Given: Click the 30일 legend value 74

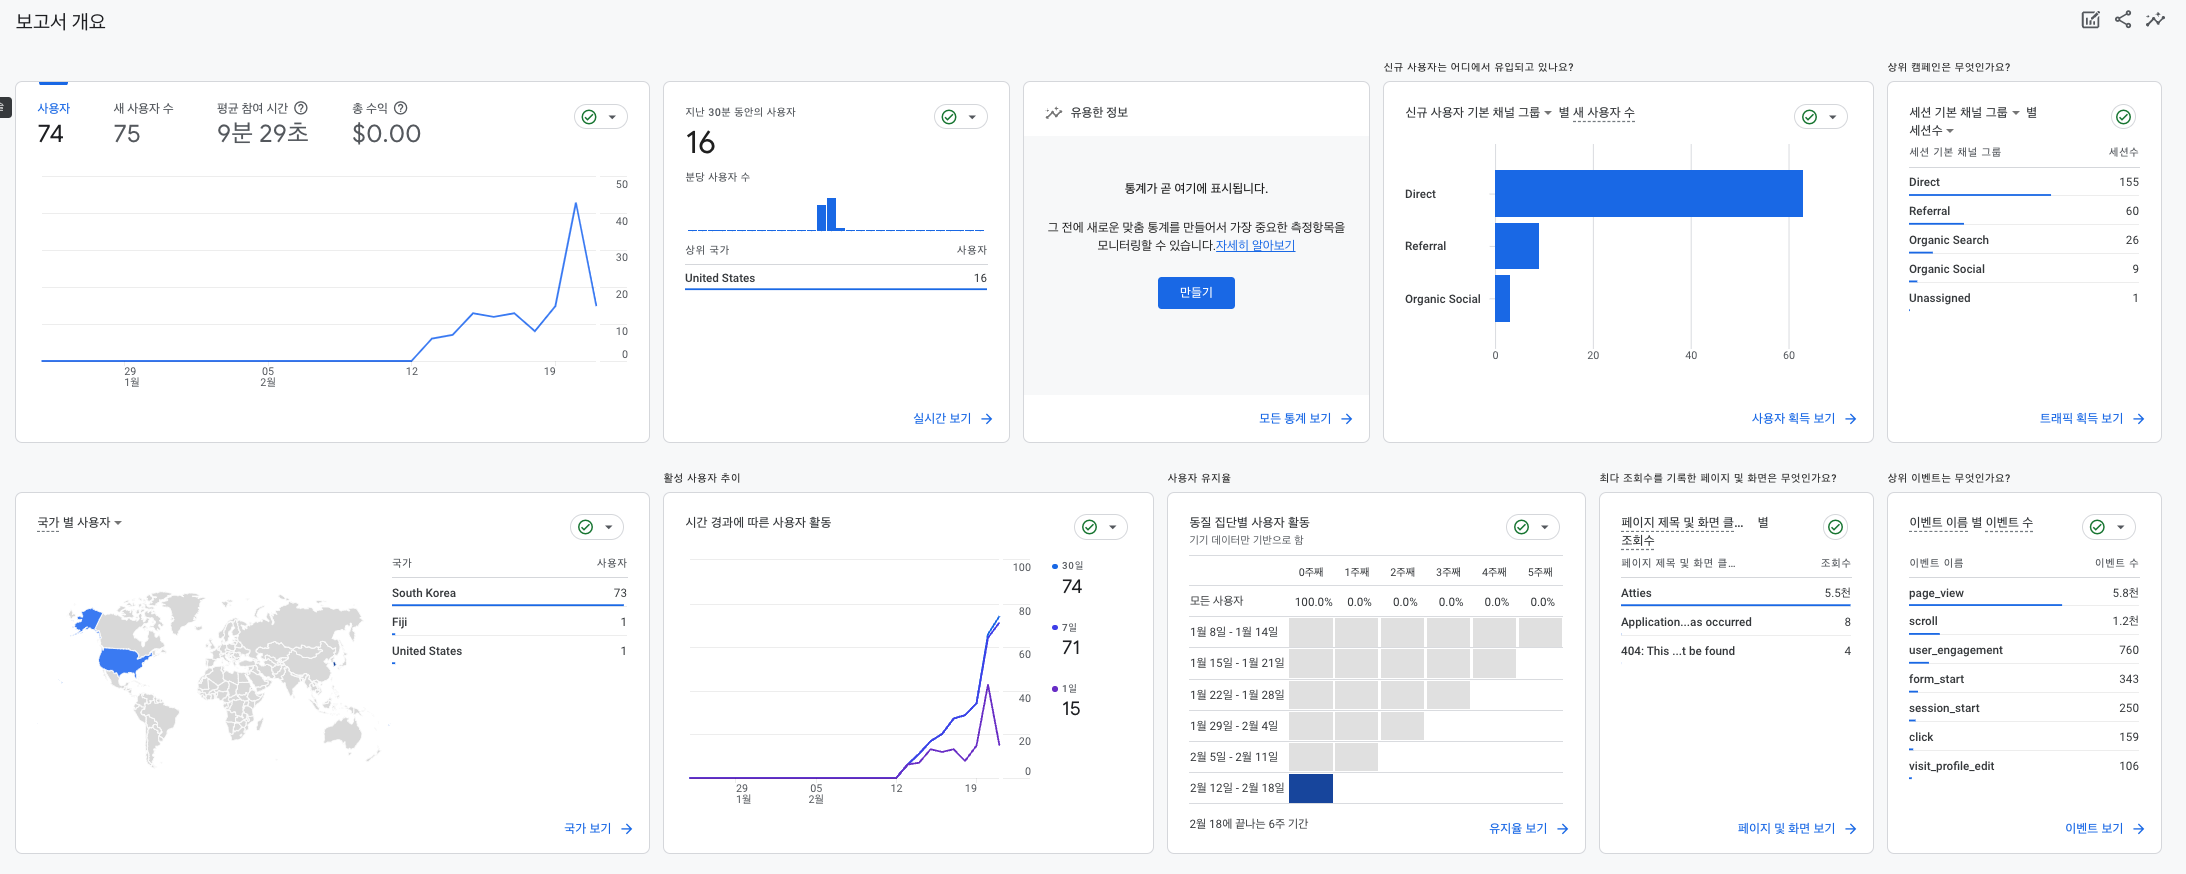Looking at the screenshot, I should [x=1072, y=586].
